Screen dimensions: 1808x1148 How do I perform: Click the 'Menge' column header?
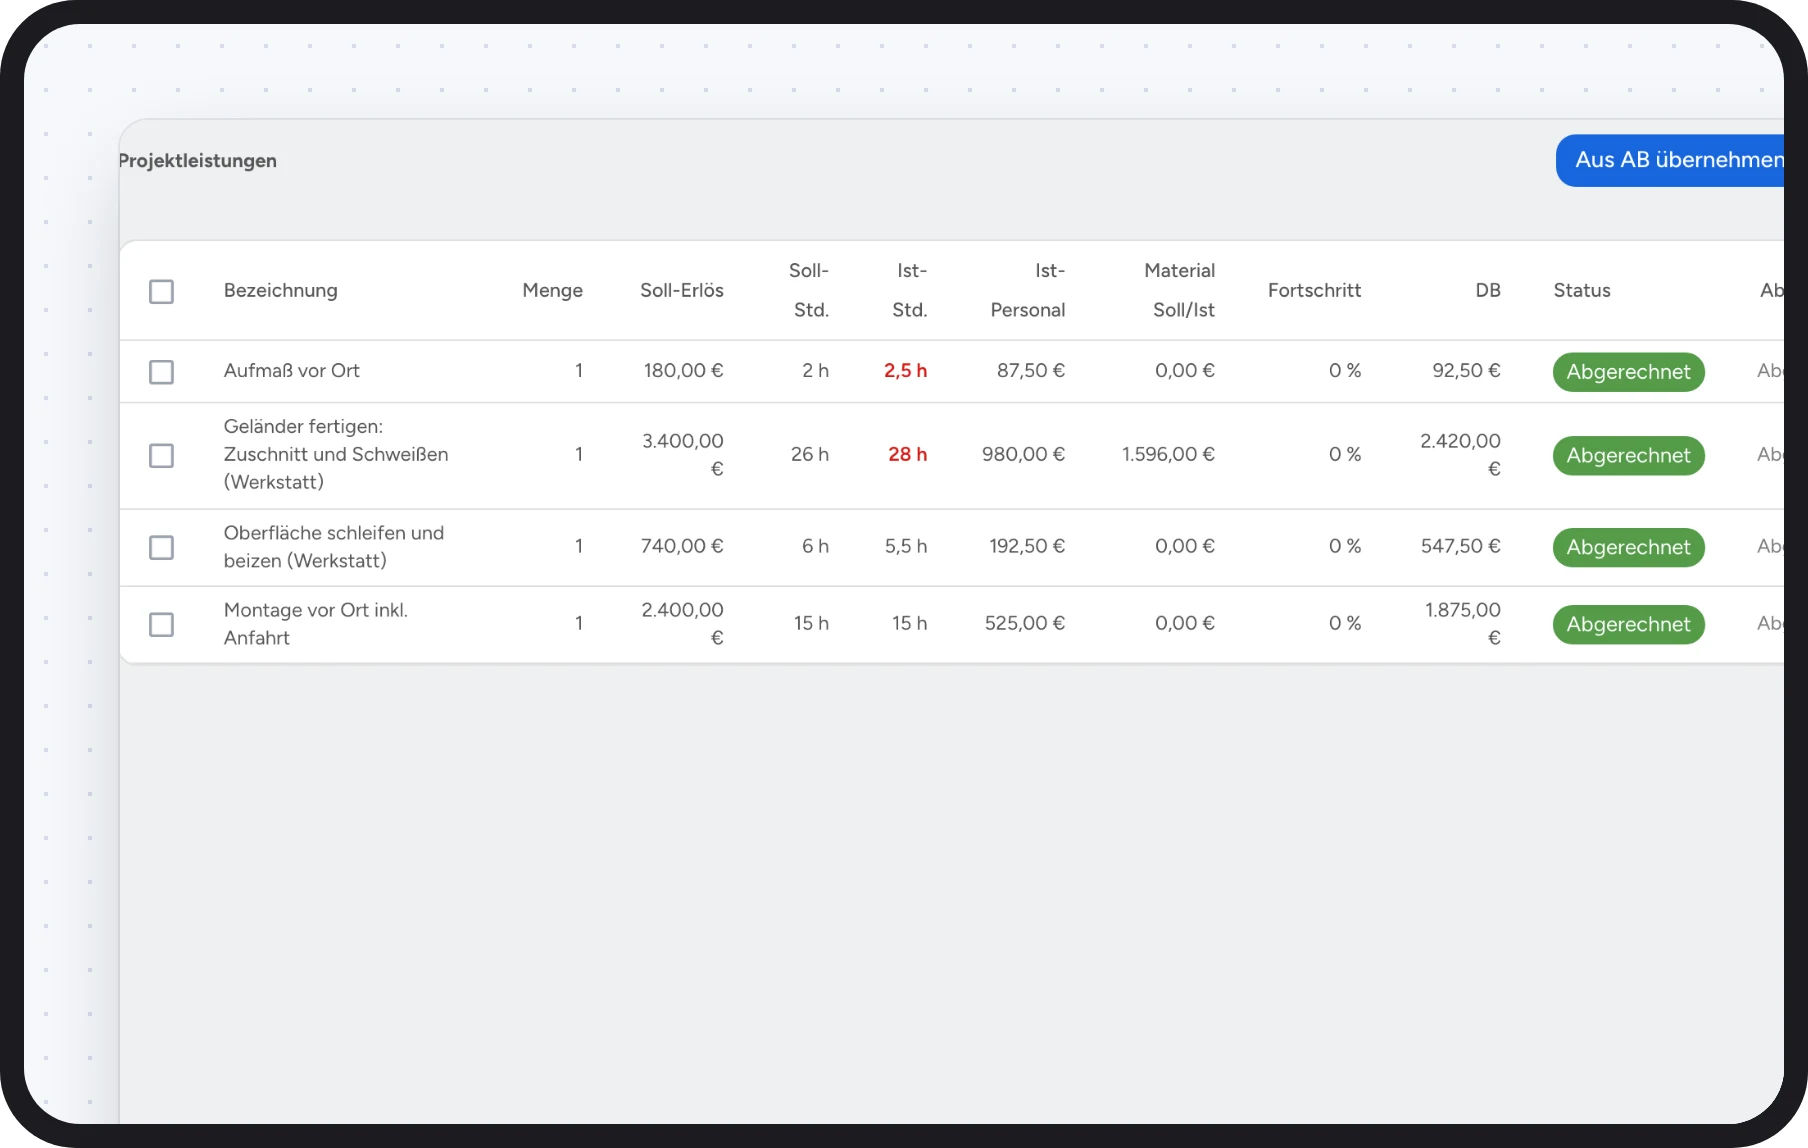[x=552, y=290]
